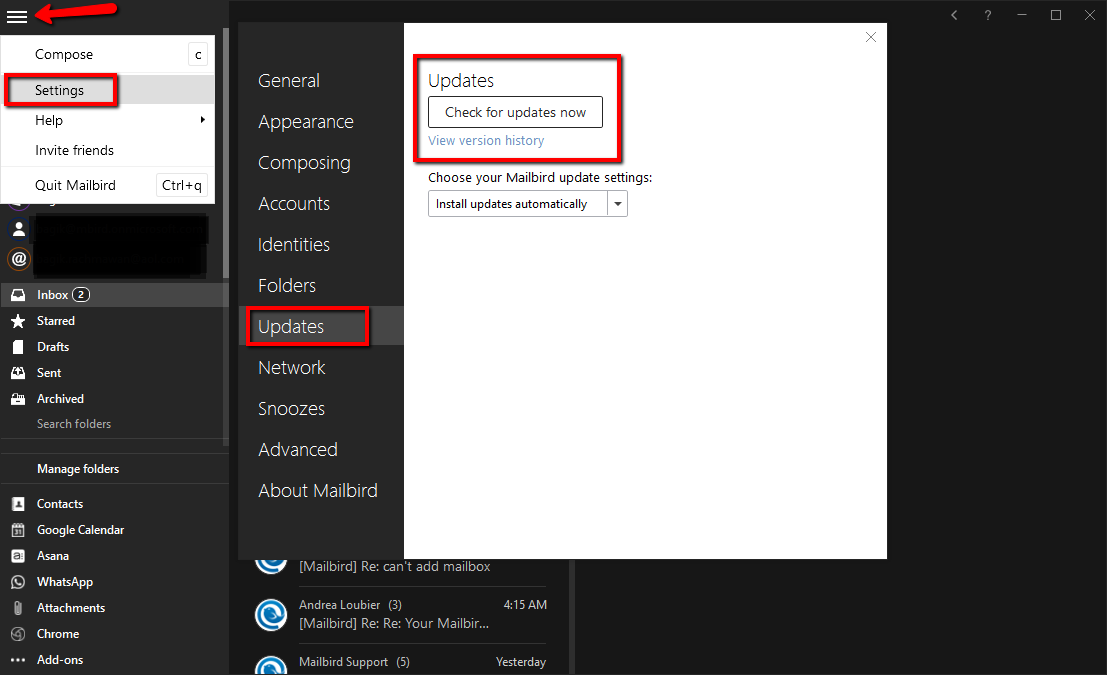
Task: Open the update settings dropdown arrow
Action: tap(617, 204)
